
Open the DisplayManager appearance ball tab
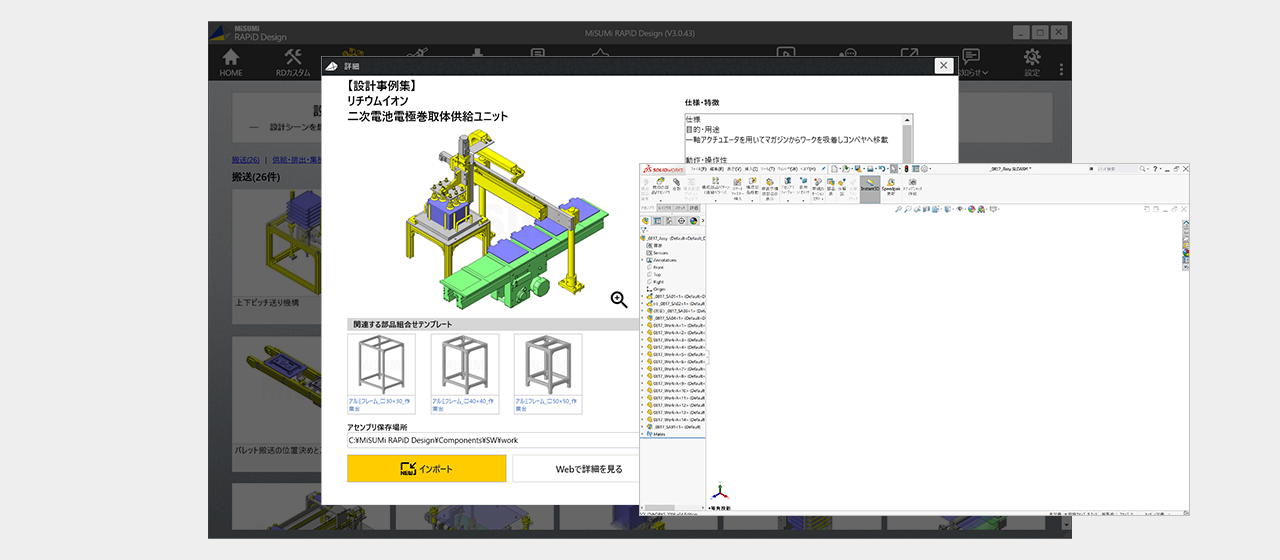(x=693, y=220)
